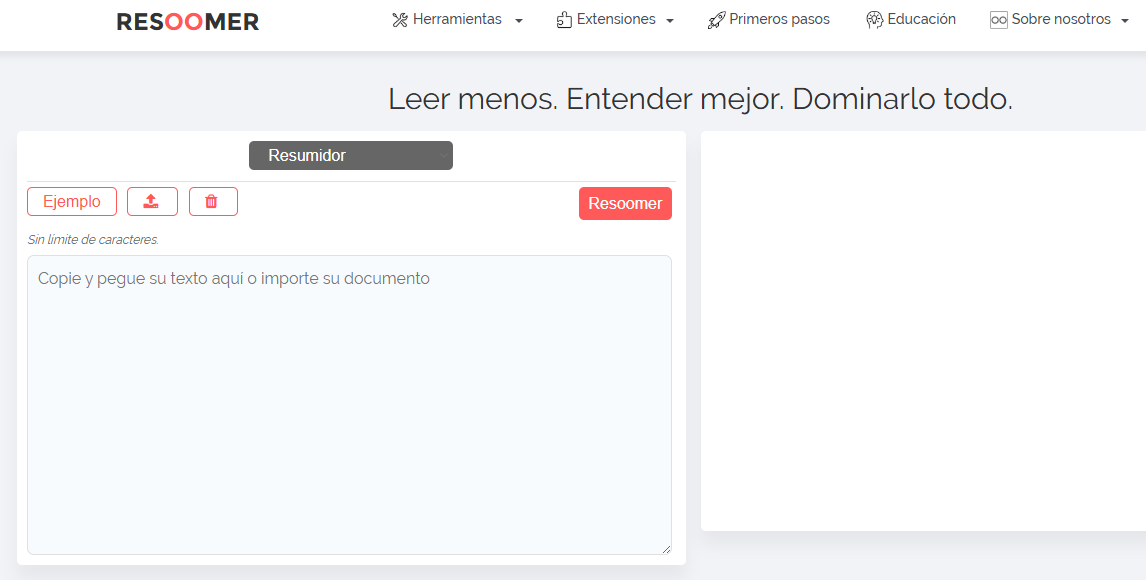The height and width of the screenshot is (580, 1146).
Task: Click the empty summary output panel
Action: tap(923, 331)
